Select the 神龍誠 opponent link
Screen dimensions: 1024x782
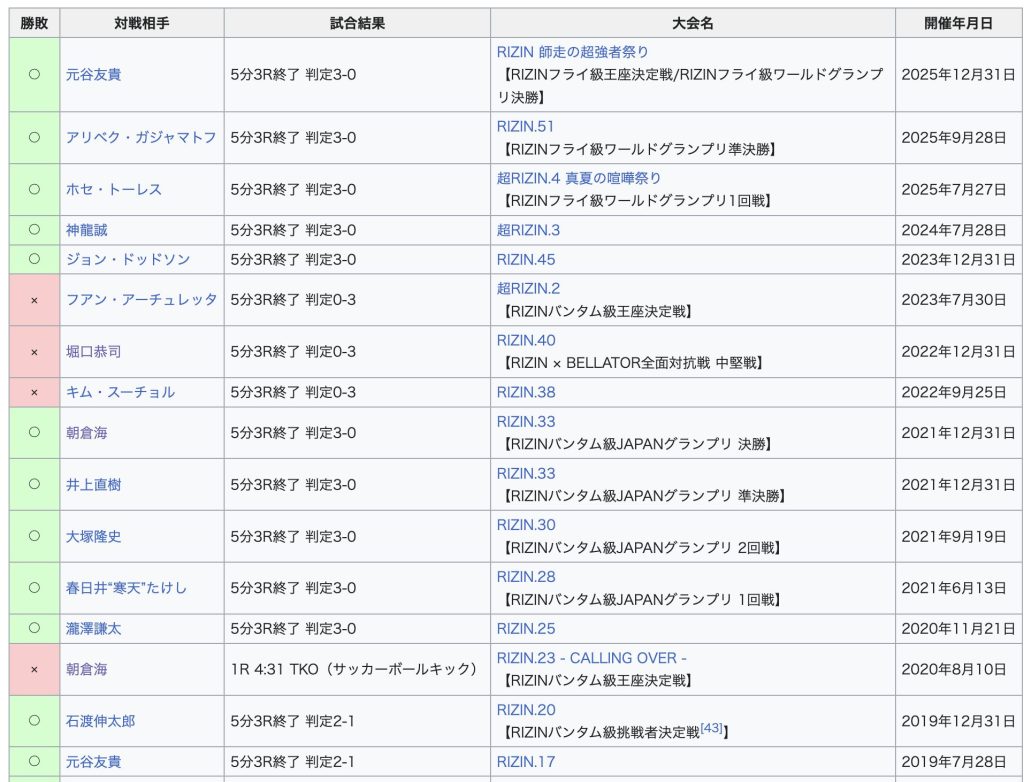tap(86, 230)
